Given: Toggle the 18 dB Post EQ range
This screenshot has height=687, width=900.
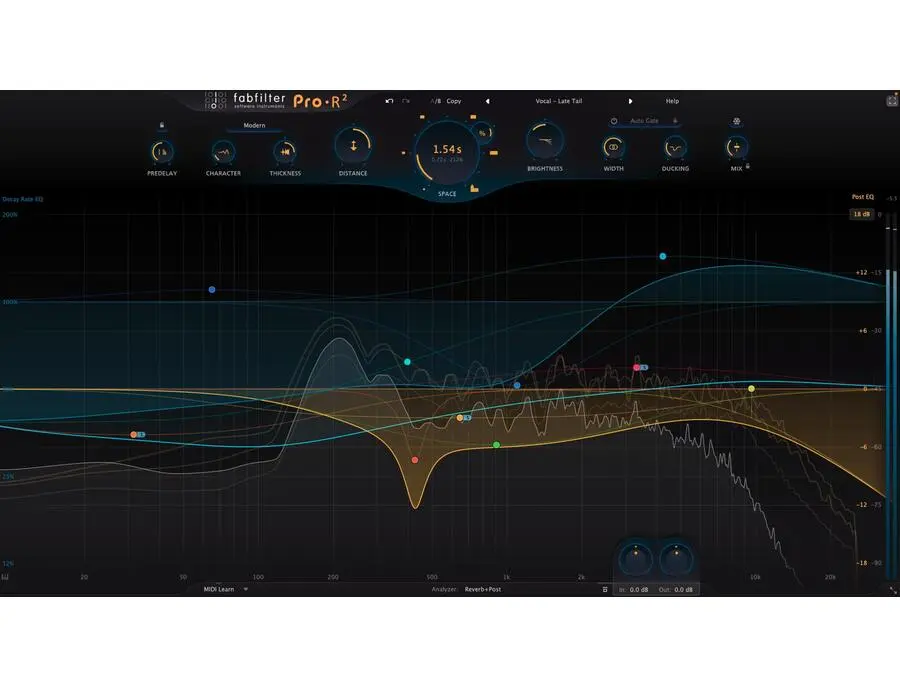Looking at the screenshot, I should 861,212.
